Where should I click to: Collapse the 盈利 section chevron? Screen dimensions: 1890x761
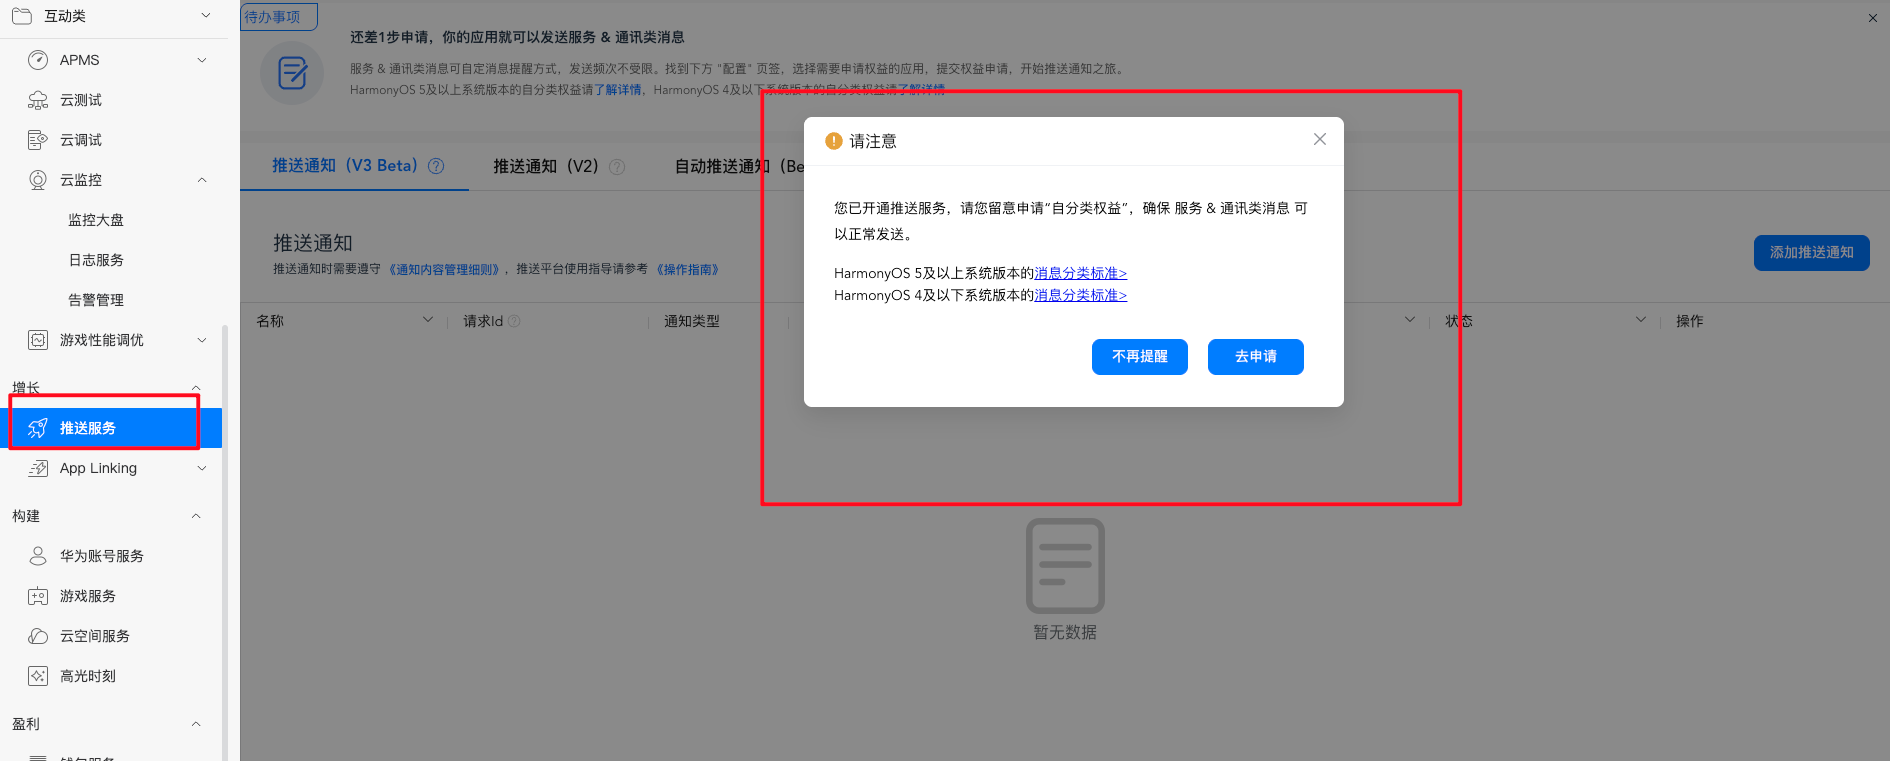(196, 724)
